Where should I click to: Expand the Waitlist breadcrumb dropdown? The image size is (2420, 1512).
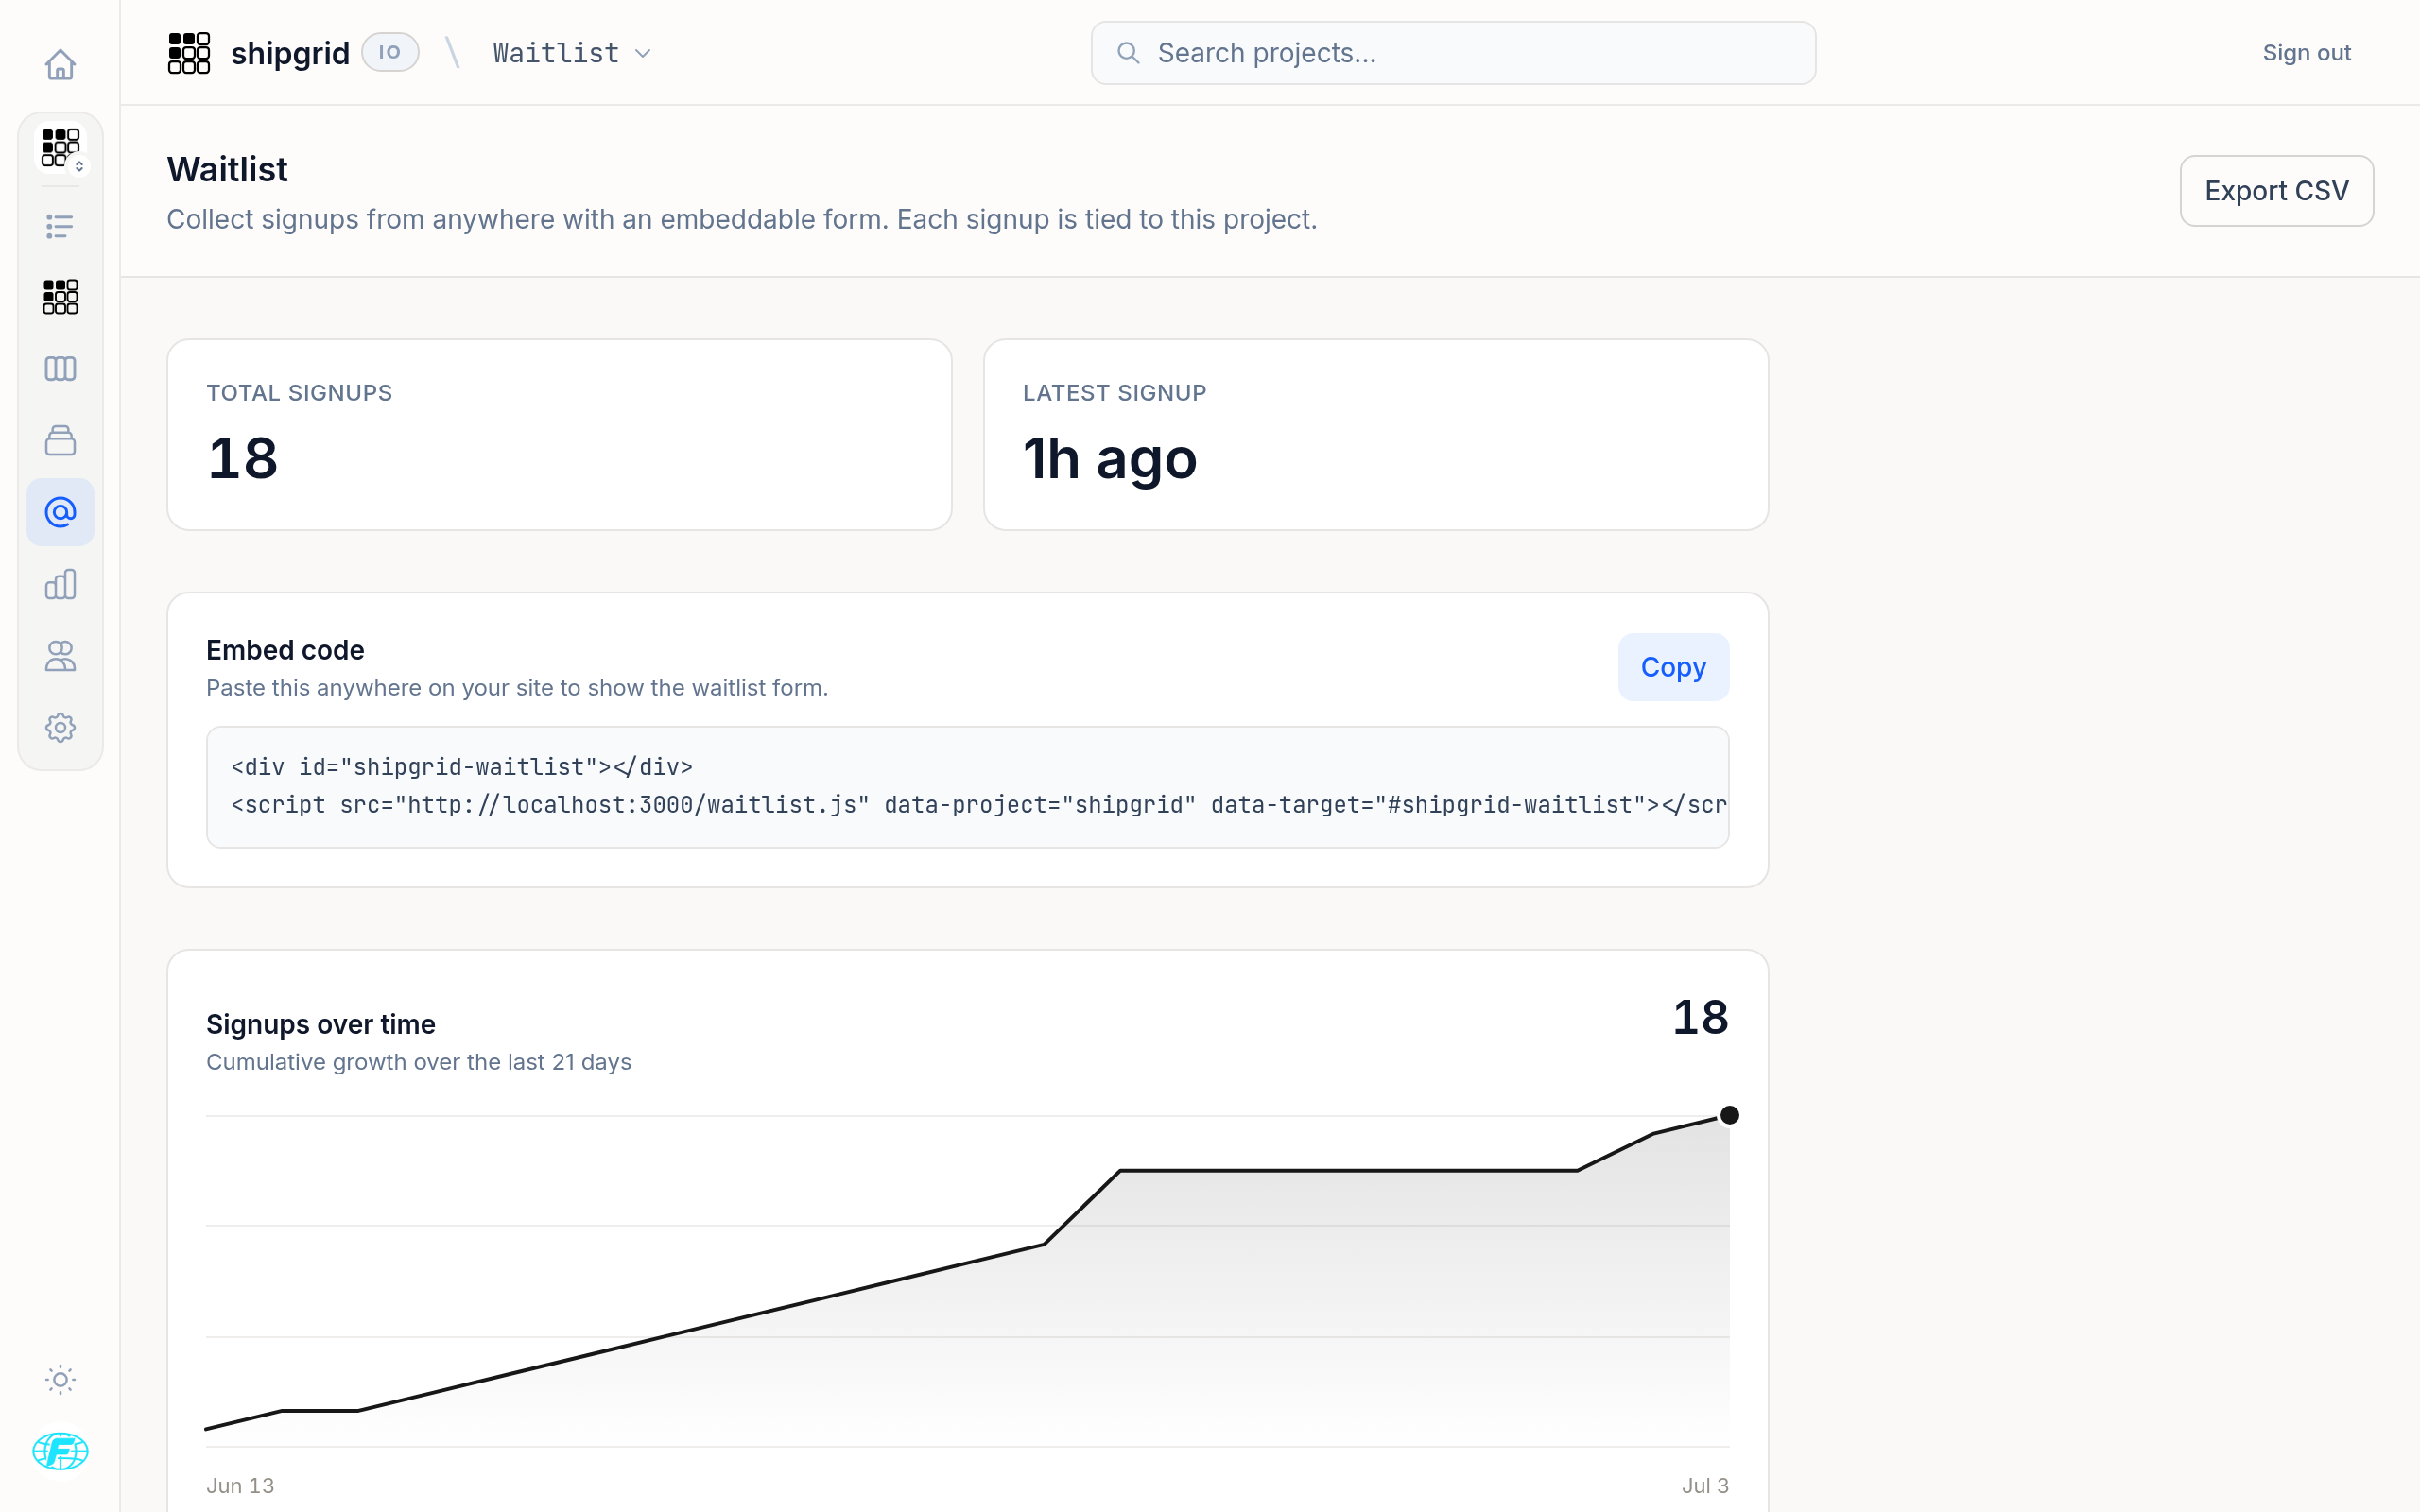(x=572, y=53)
